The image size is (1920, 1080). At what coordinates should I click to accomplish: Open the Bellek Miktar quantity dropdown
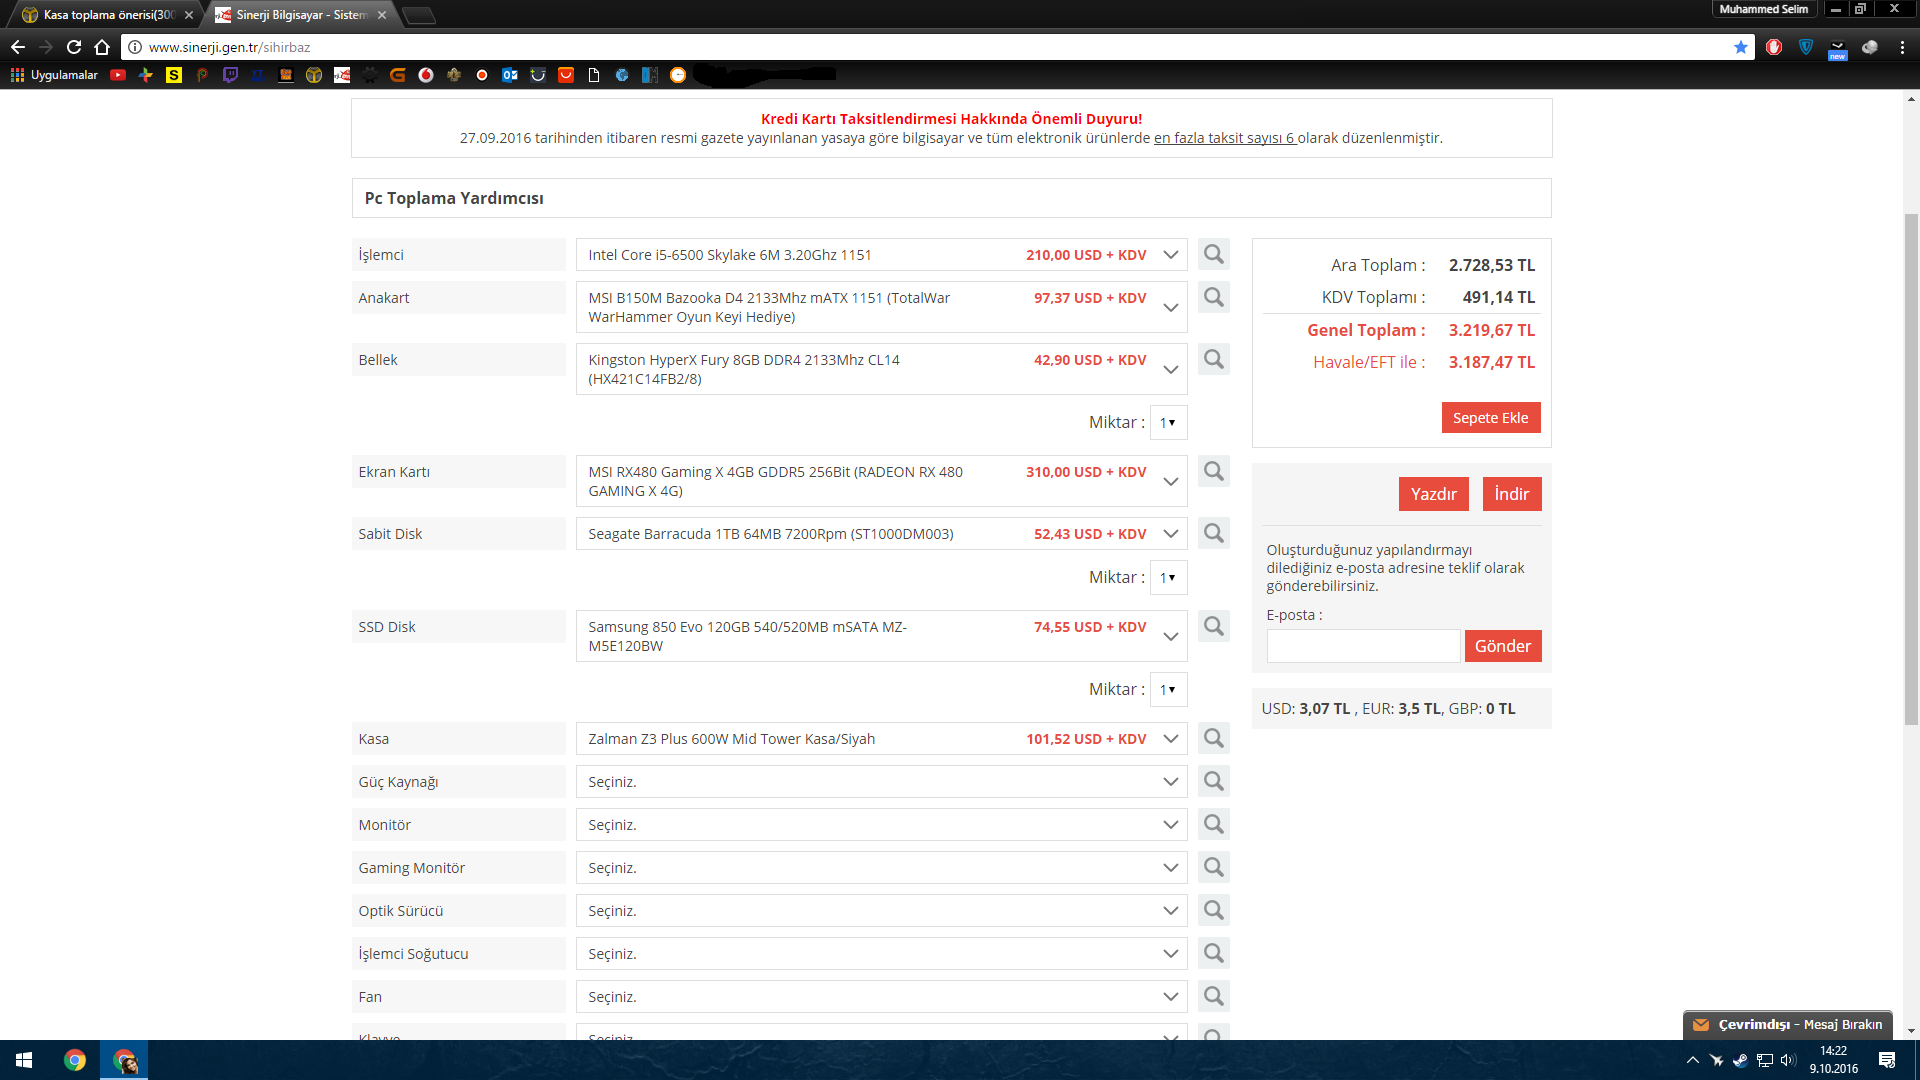(1168, 423)
